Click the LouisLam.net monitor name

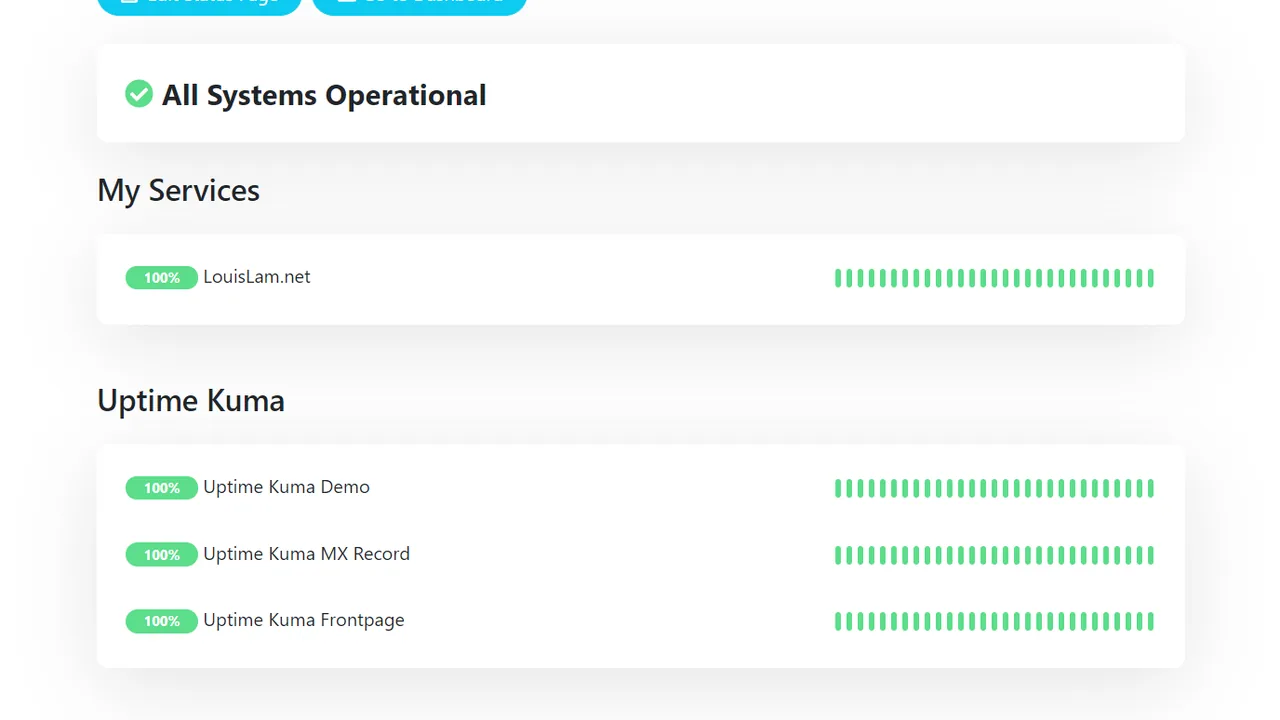257,277
